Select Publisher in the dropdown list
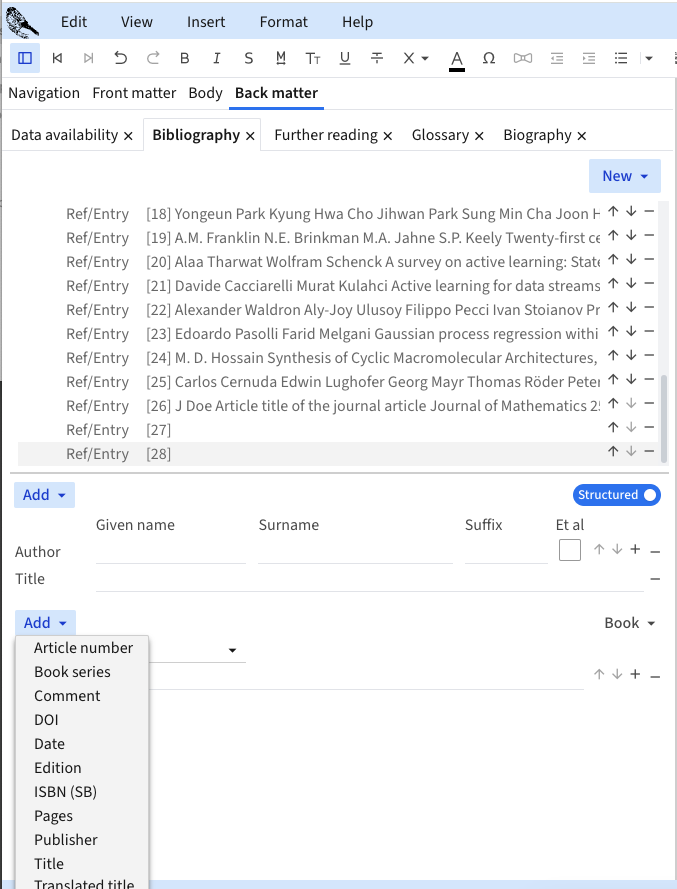Image resolution: width=677 pixels, height=889 pixels. [x=66, y=840]
